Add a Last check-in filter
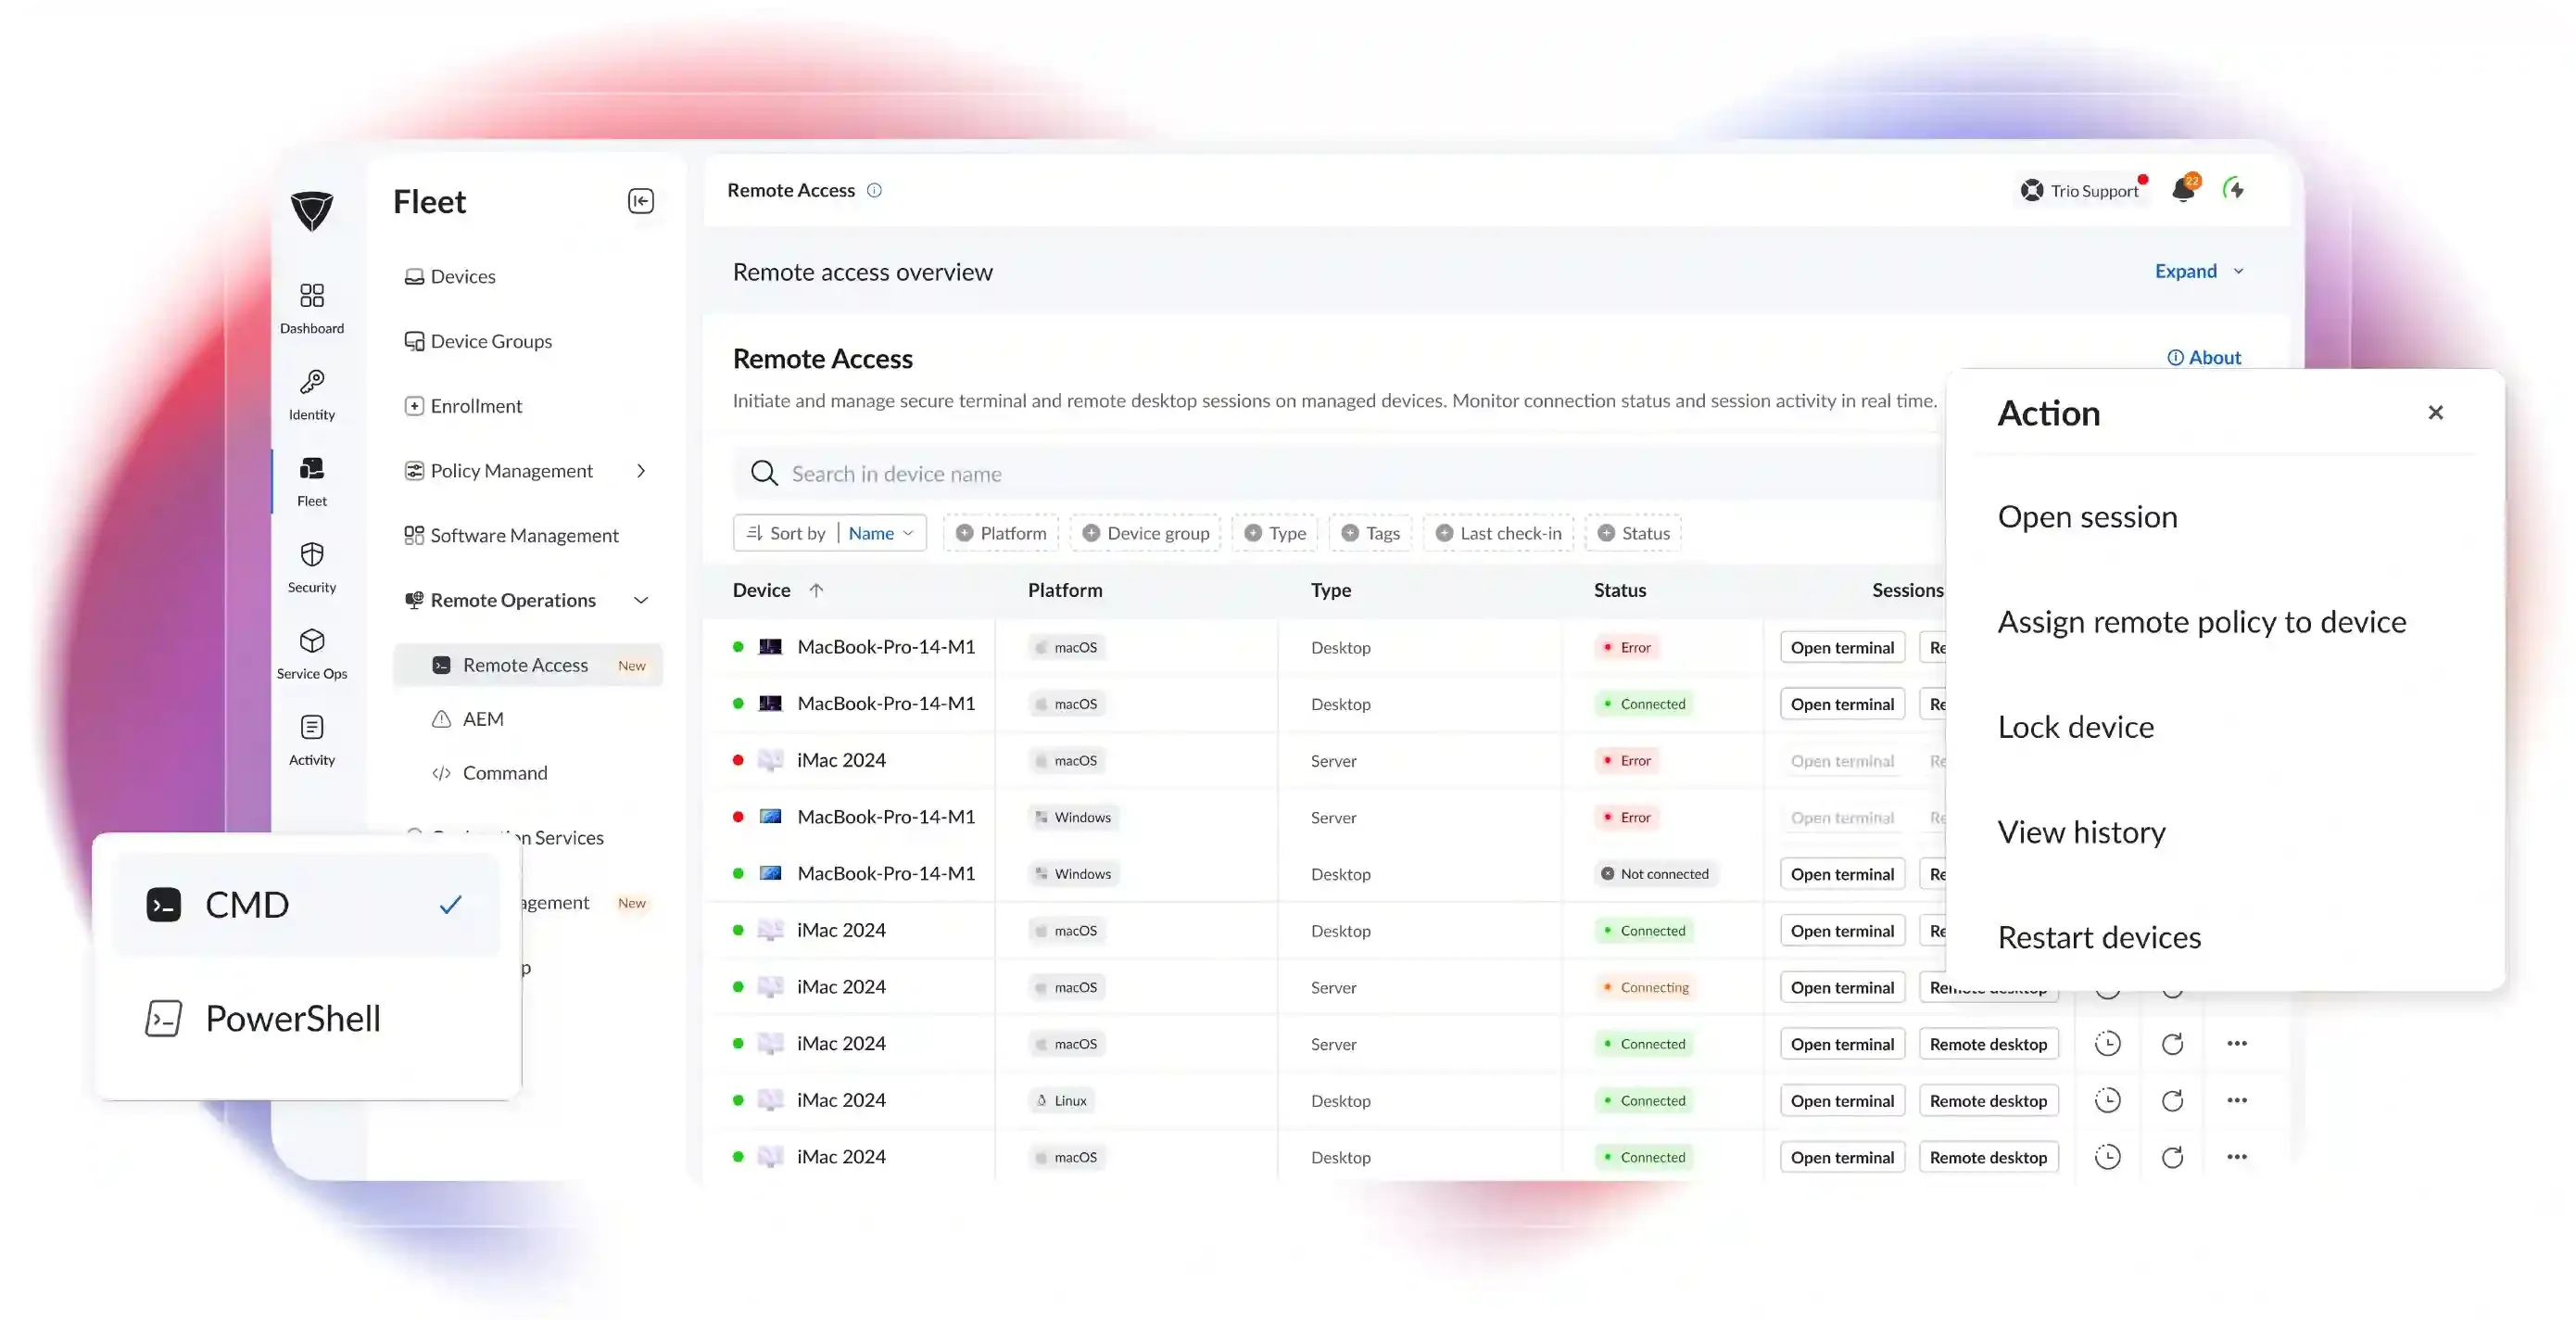2576x1320 pixels. (1499, 533)
